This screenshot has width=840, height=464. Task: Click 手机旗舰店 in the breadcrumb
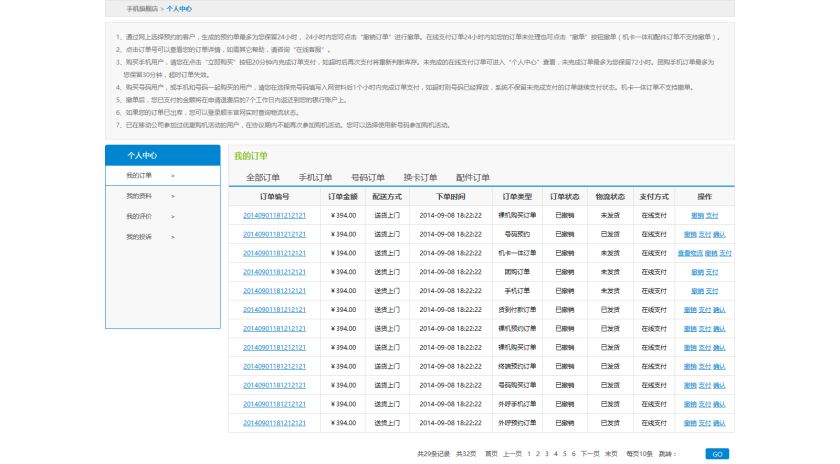pyautogui.click(x=142, y=9)
